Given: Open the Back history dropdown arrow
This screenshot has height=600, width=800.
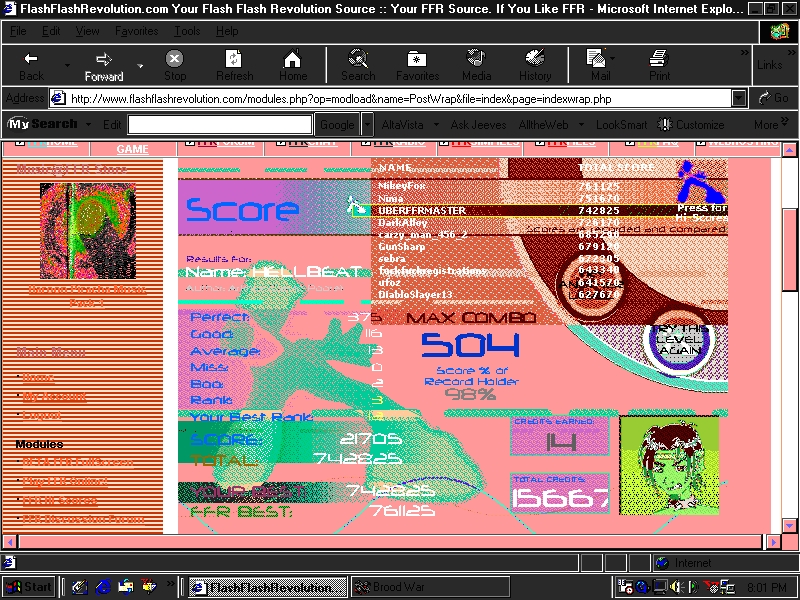Looking at the screenshot, I should coord(67,65).
